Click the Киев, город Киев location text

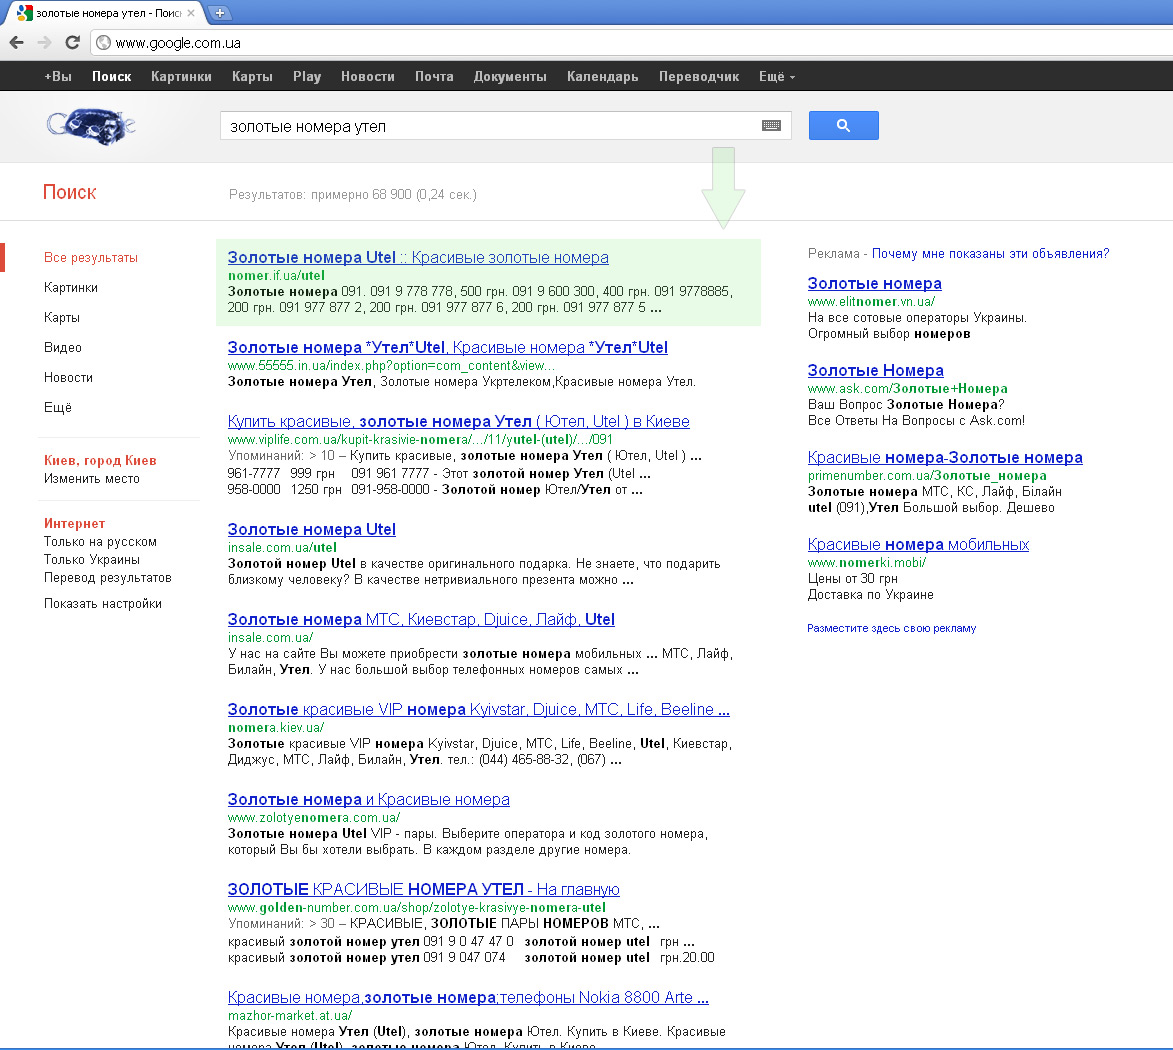(x=100, y=460)
